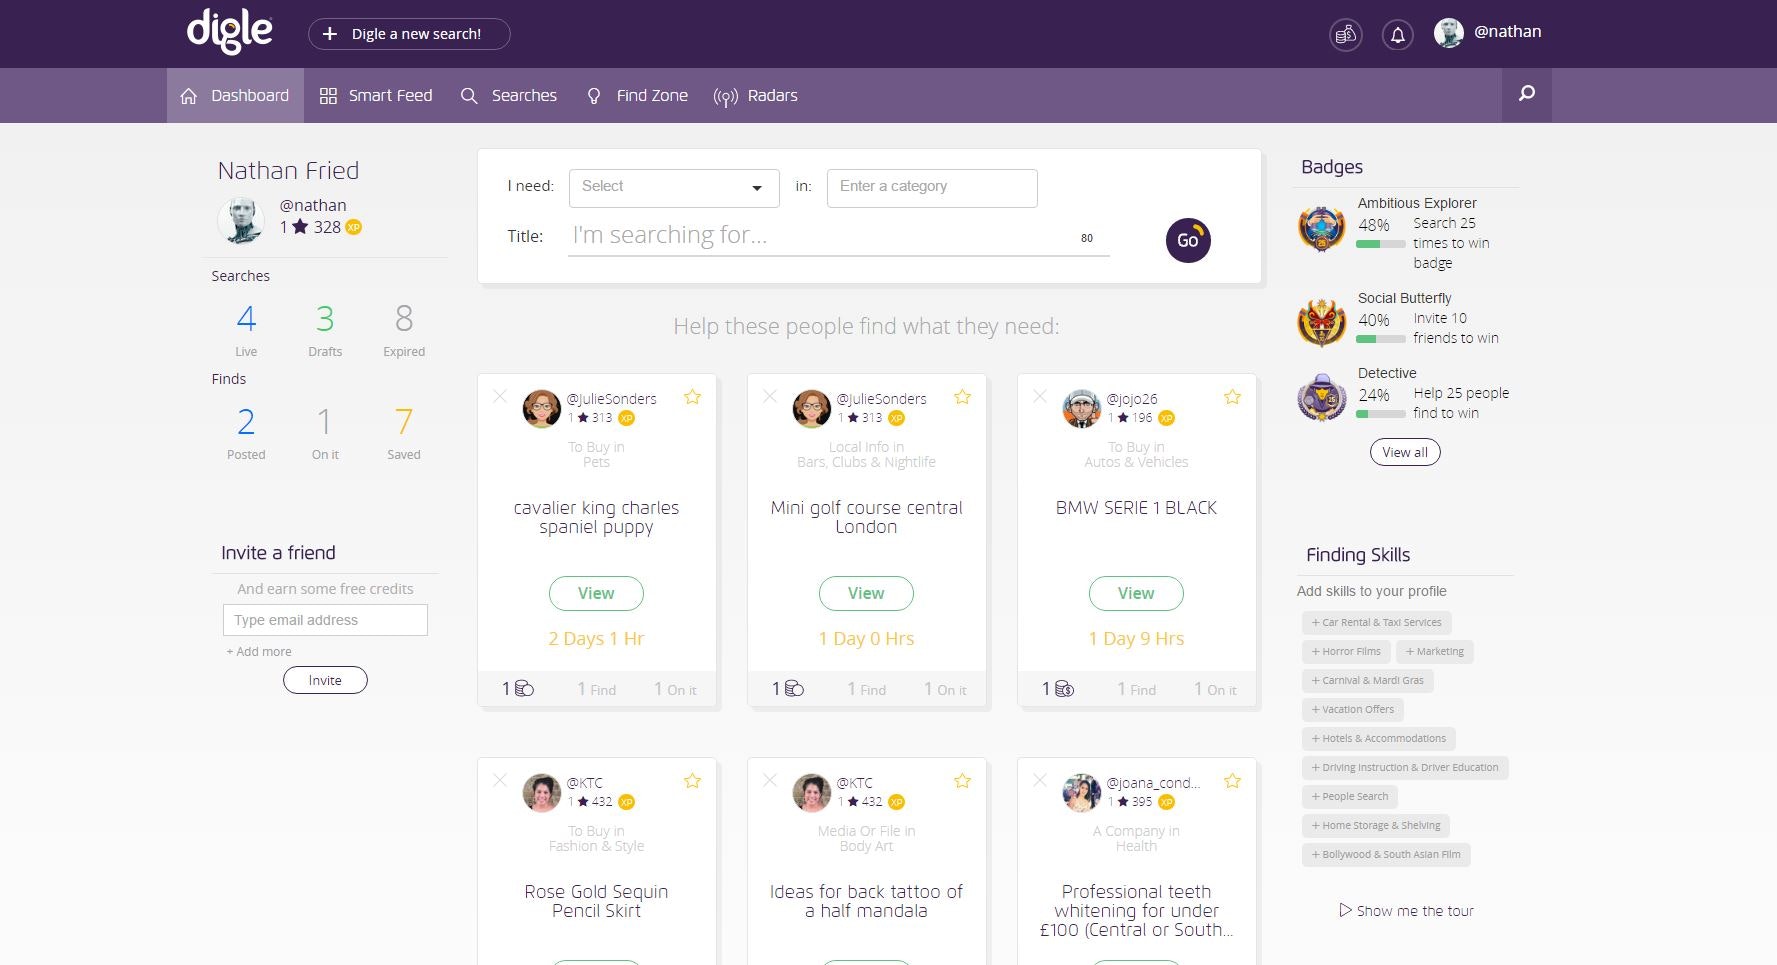Screen dimensions: 1777x965
Task: Focus the 'Enter a category' field
Action: (932, 187)
